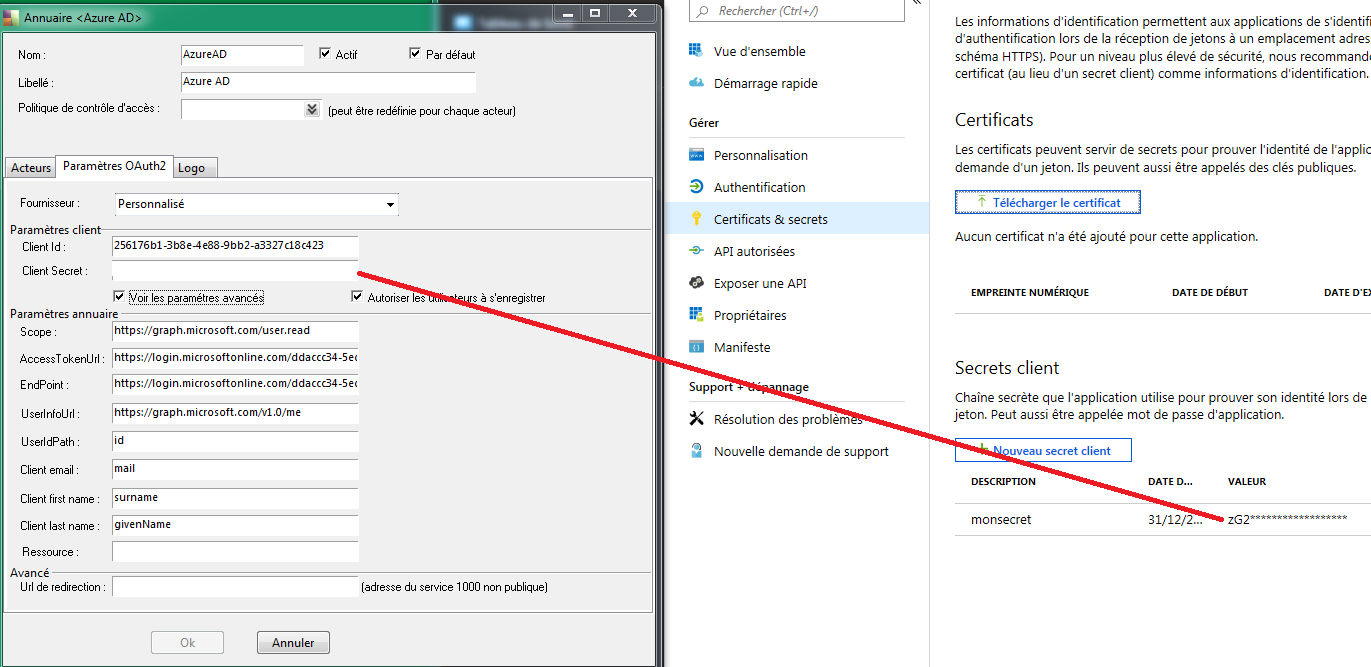Screen dimensions: 1371x667
Task: Click the DATE DE DÉBUT column header
Action: coord(1210,293)
